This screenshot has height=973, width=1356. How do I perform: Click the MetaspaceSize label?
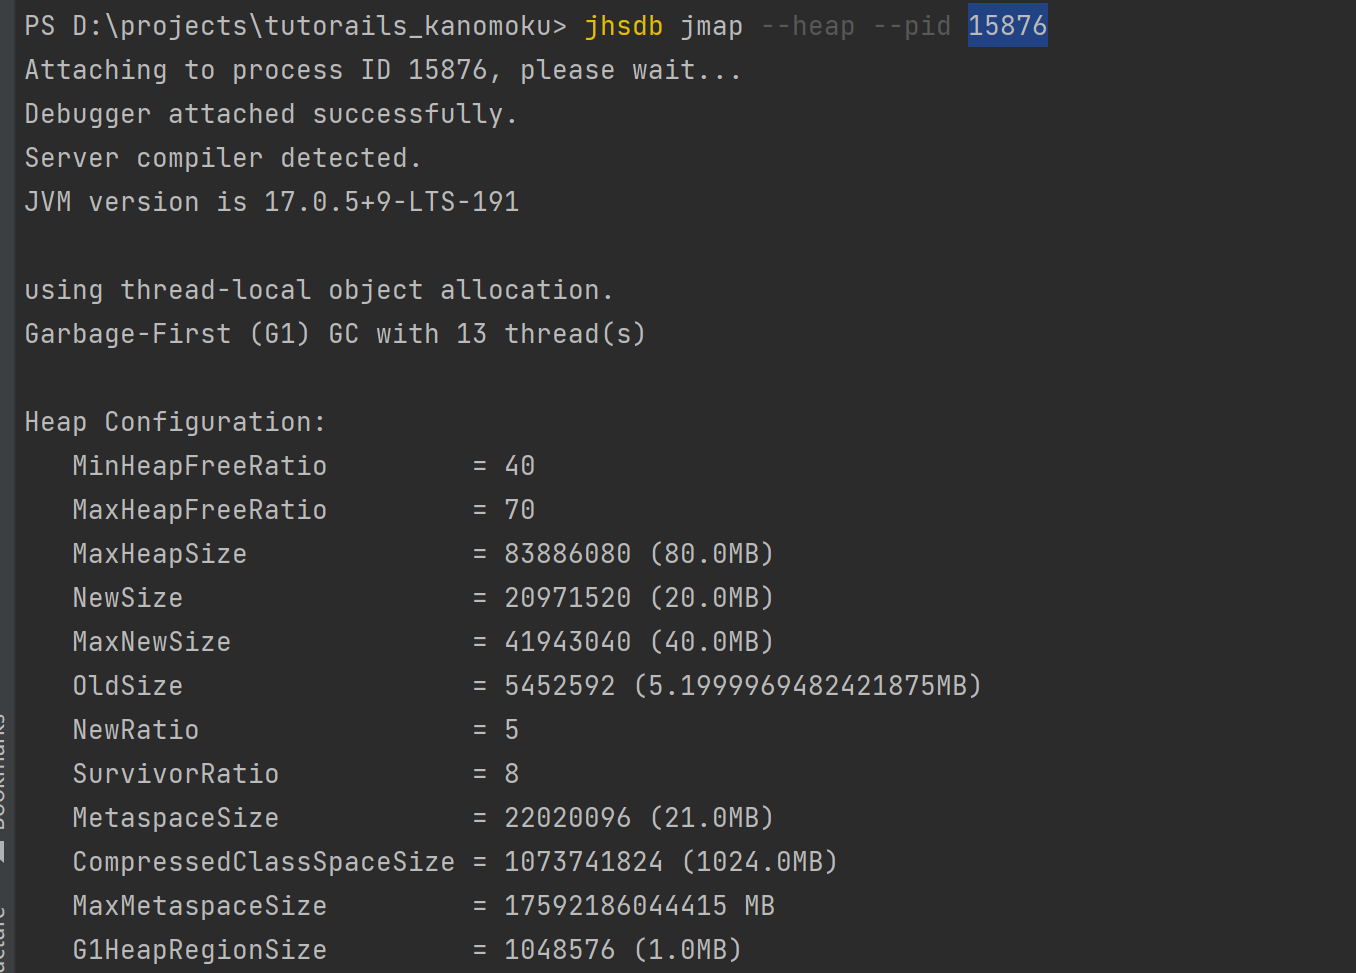click(x=176, y=818)
